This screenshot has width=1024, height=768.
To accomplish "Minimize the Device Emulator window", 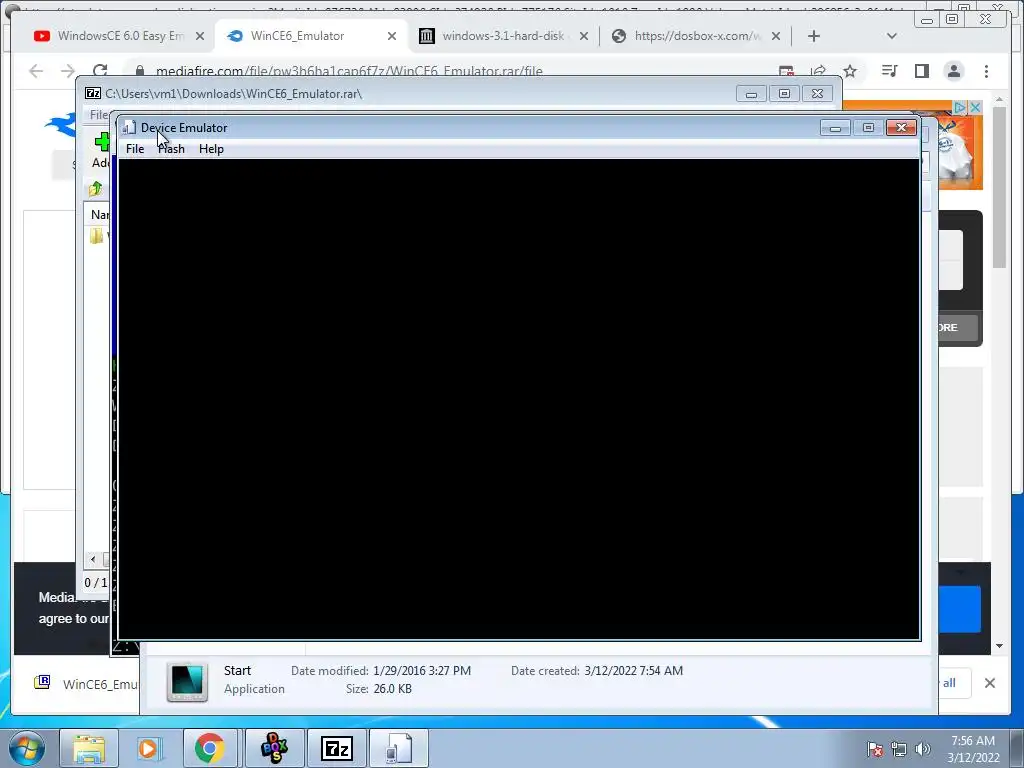I will click(x=835, y=127).
